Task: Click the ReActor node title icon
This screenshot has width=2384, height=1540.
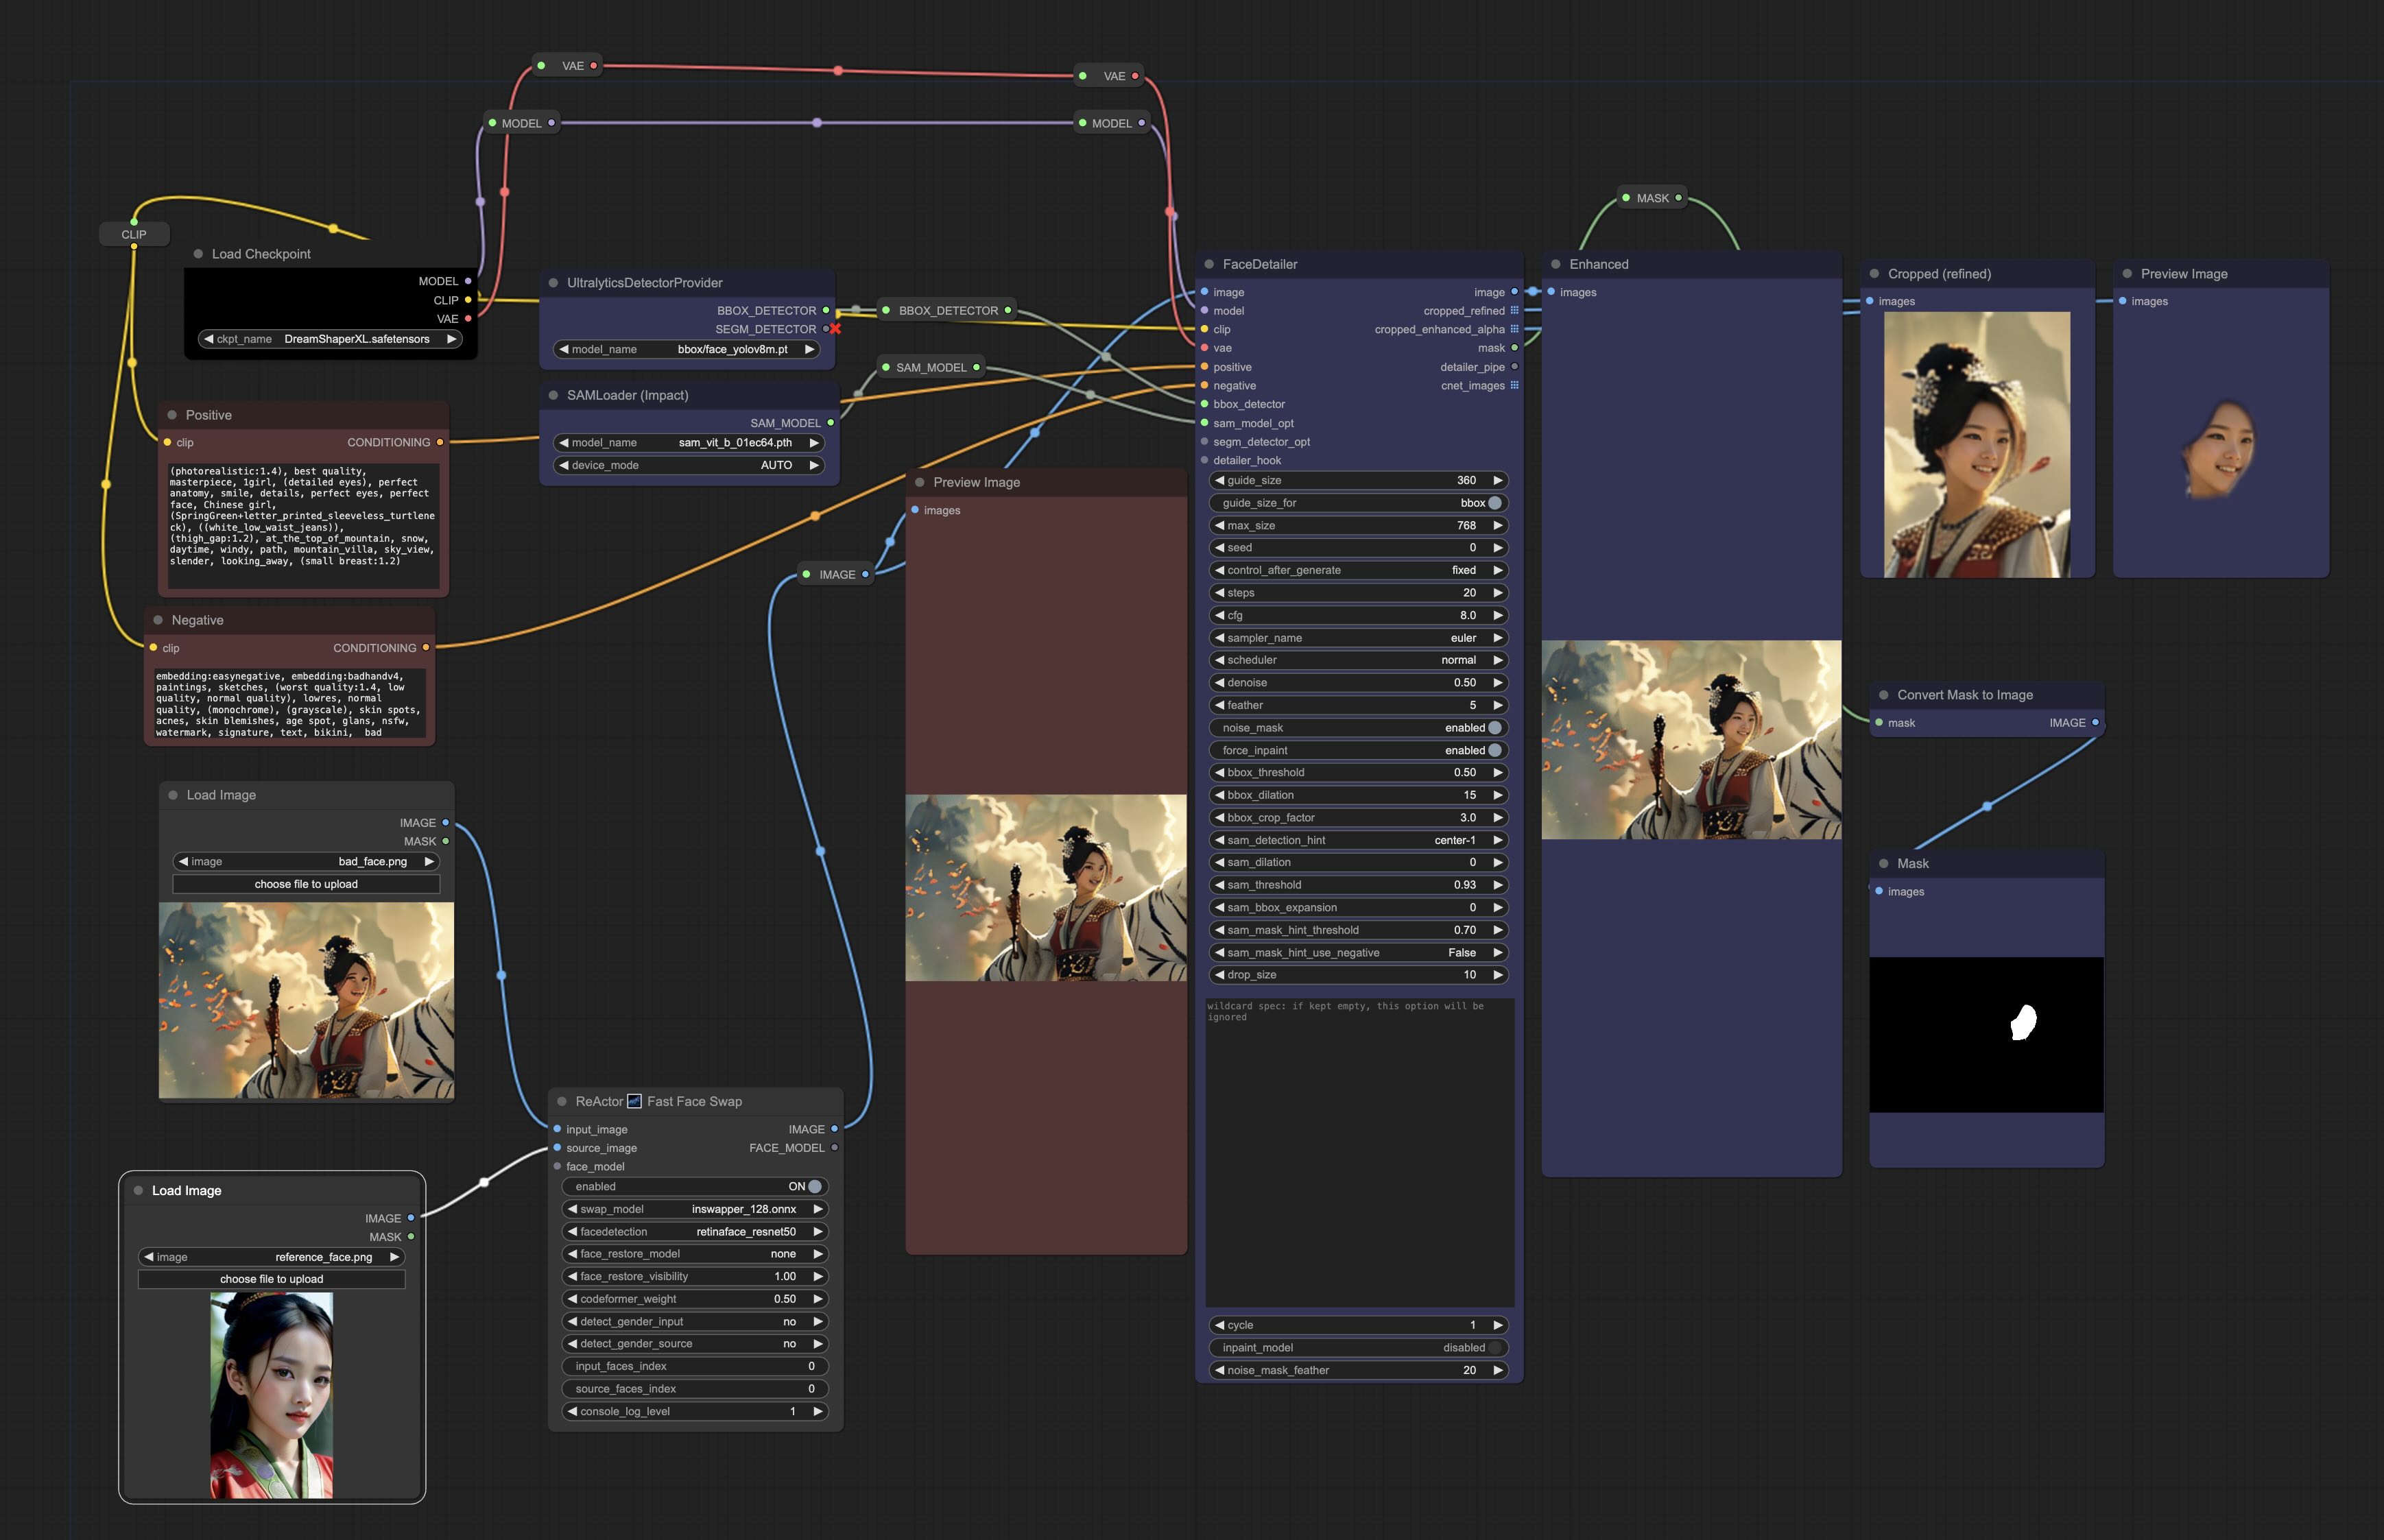Action: coord(634,1101)
